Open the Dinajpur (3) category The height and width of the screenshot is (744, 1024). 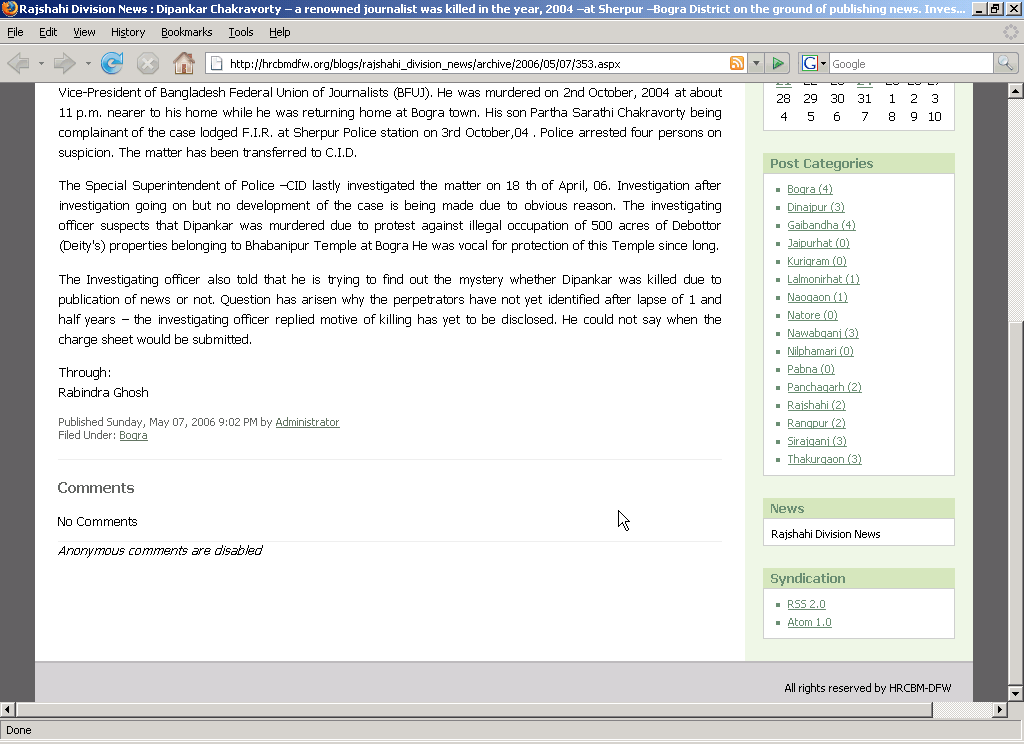pyautogui.click(x=816, y=207)
